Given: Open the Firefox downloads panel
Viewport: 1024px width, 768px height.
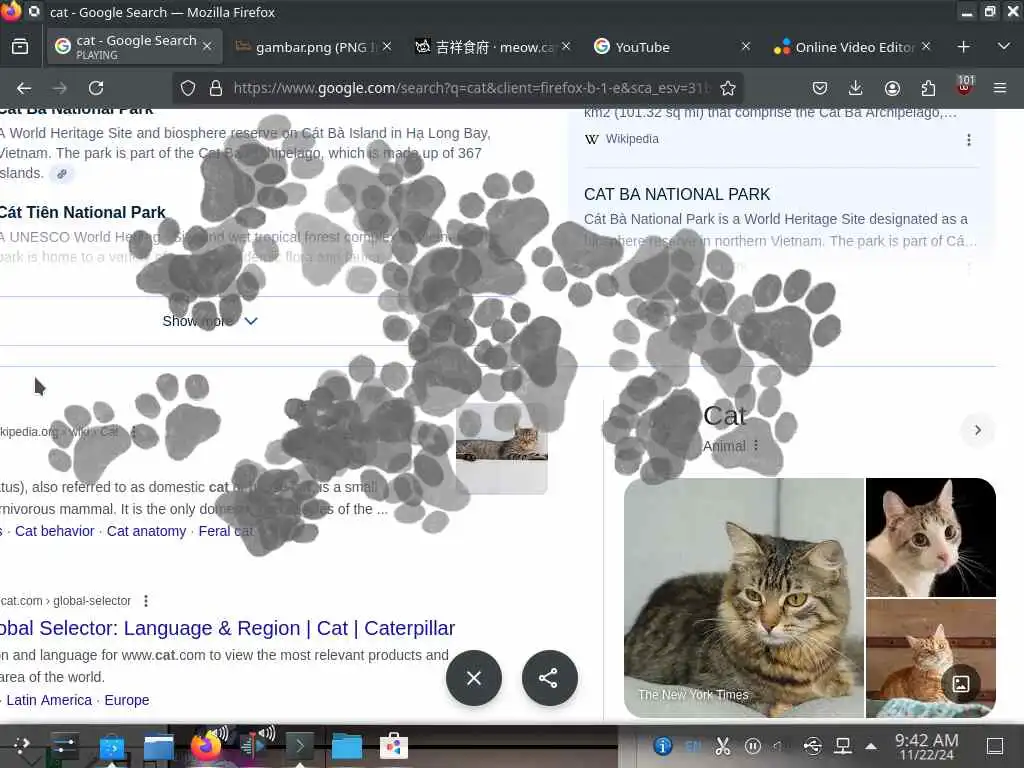Looking at the screenshot, I should [856, 88].
